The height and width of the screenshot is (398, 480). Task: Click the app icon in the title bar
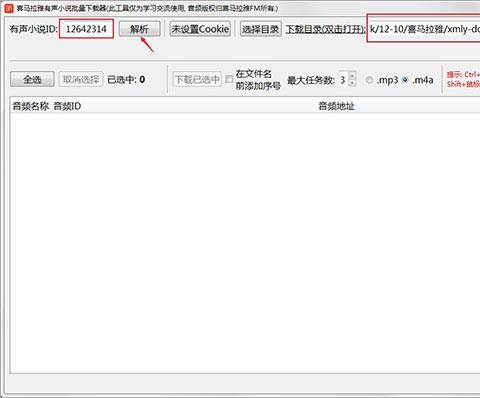[9, 8]
